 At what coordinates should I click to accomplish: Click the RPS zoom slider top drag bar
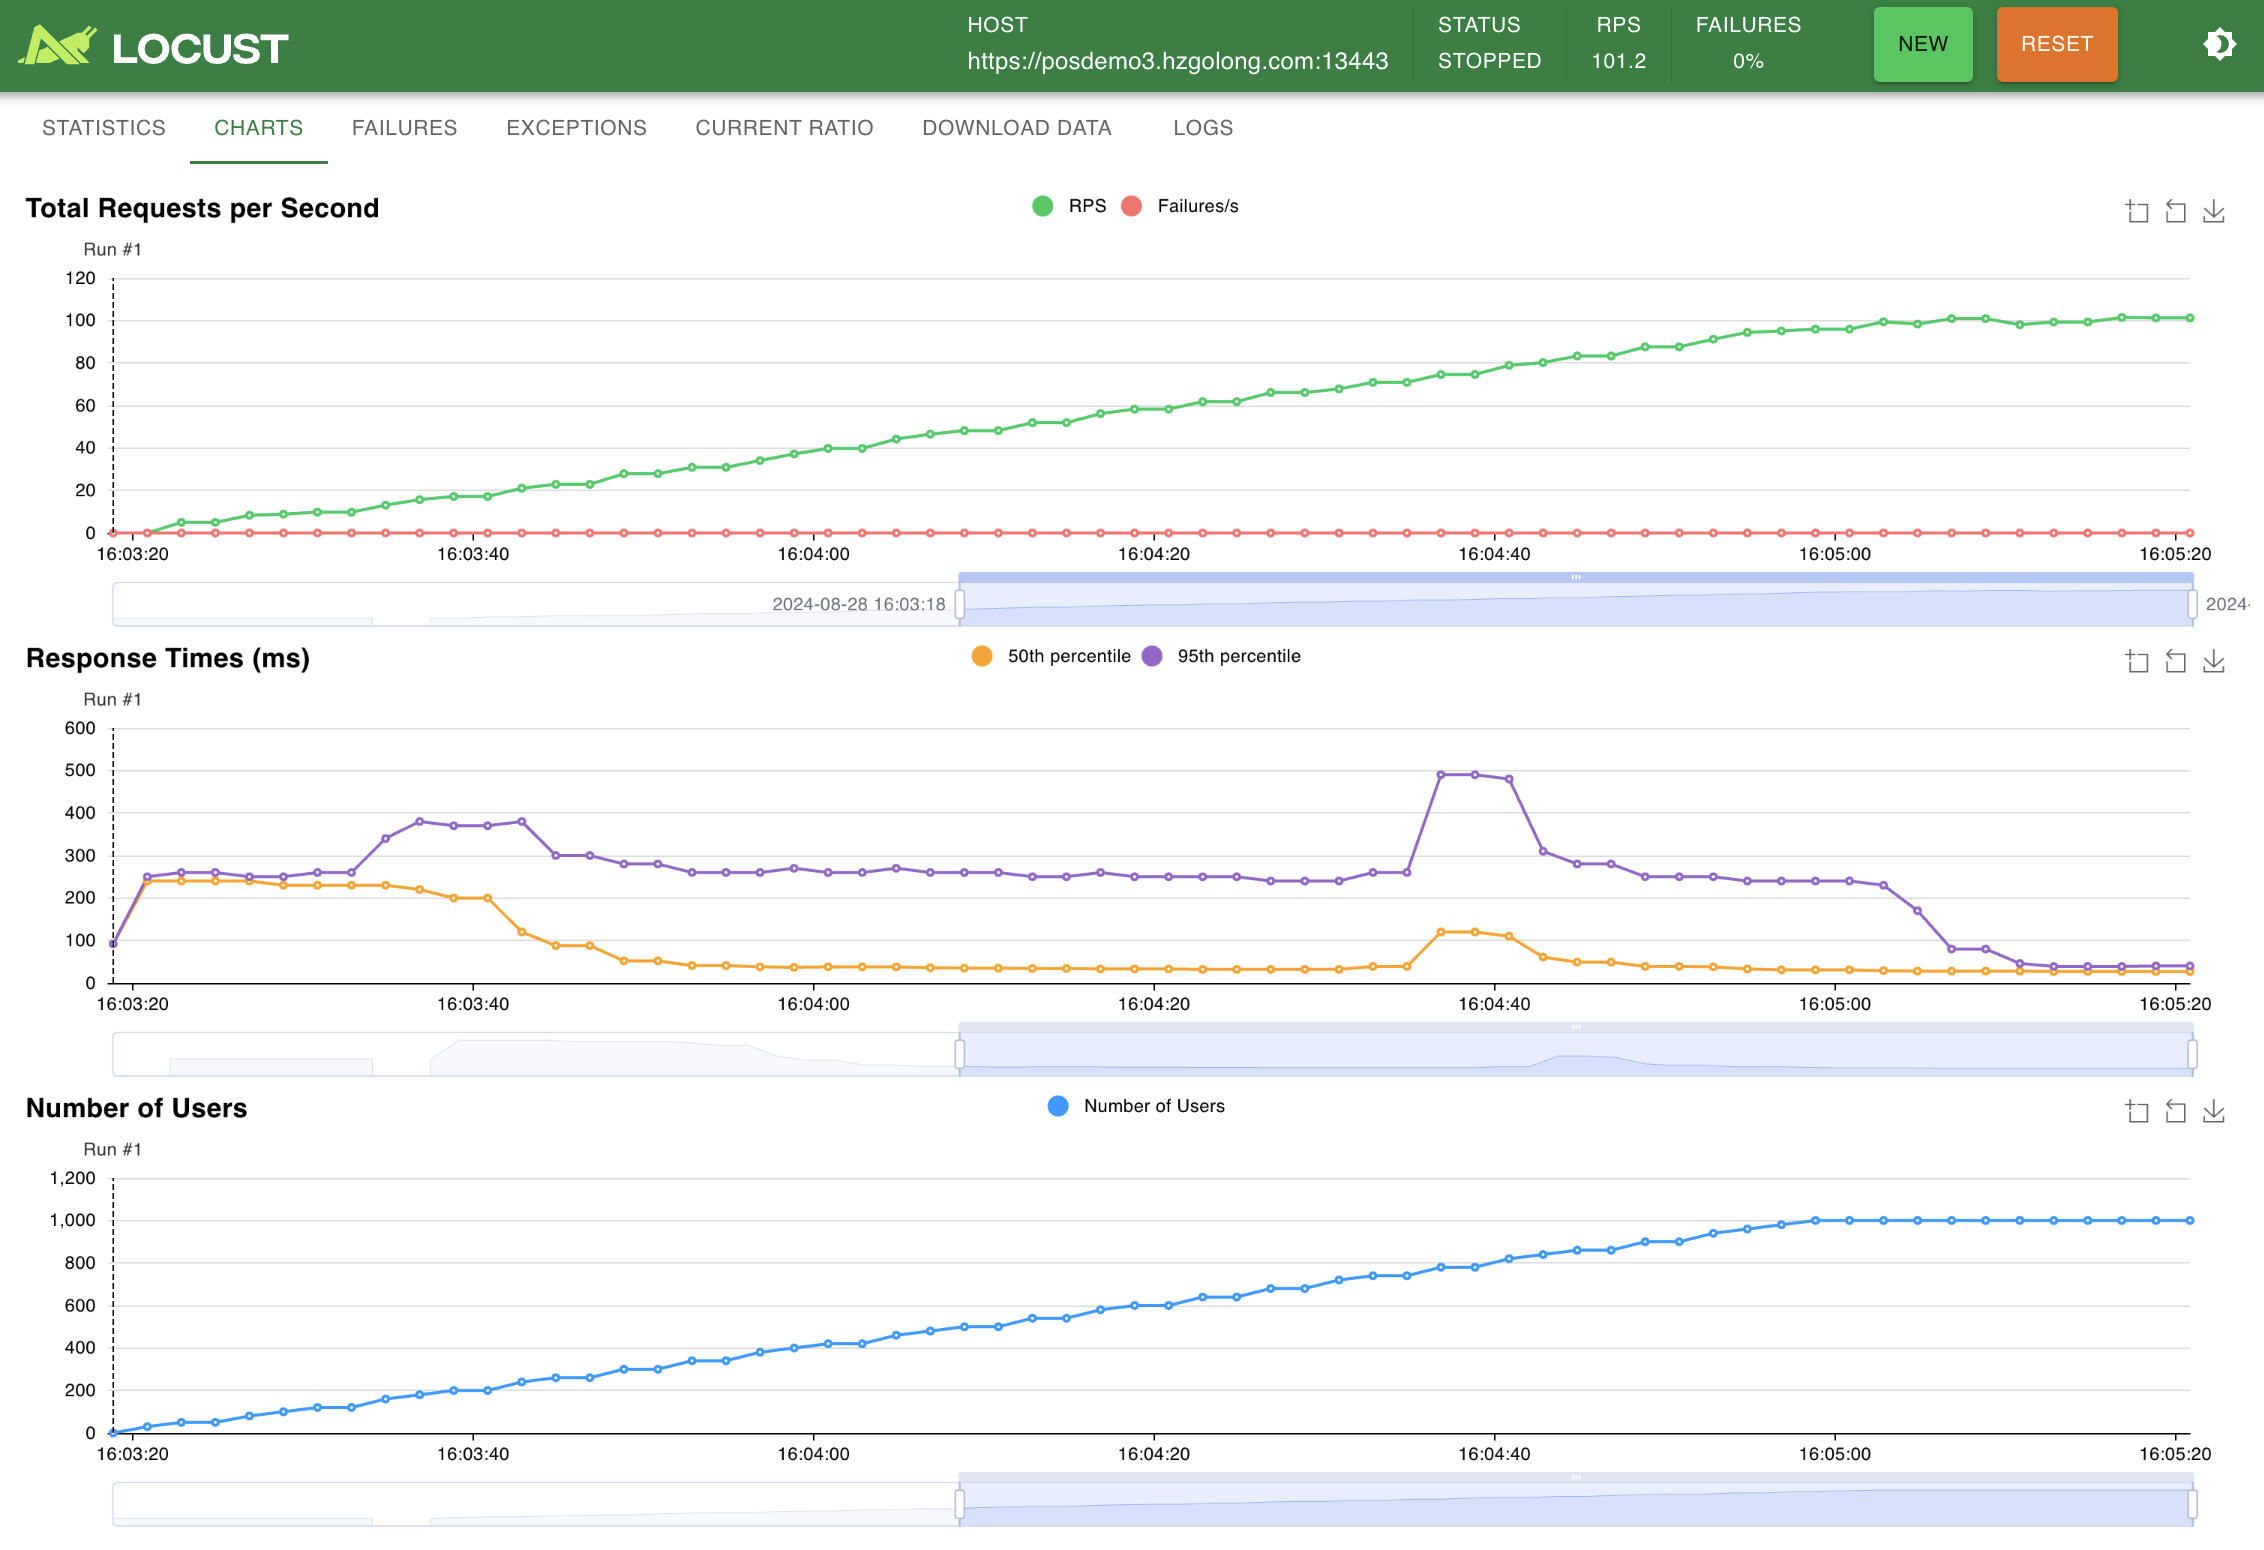pyautogui.click(x=1576, y=577)
